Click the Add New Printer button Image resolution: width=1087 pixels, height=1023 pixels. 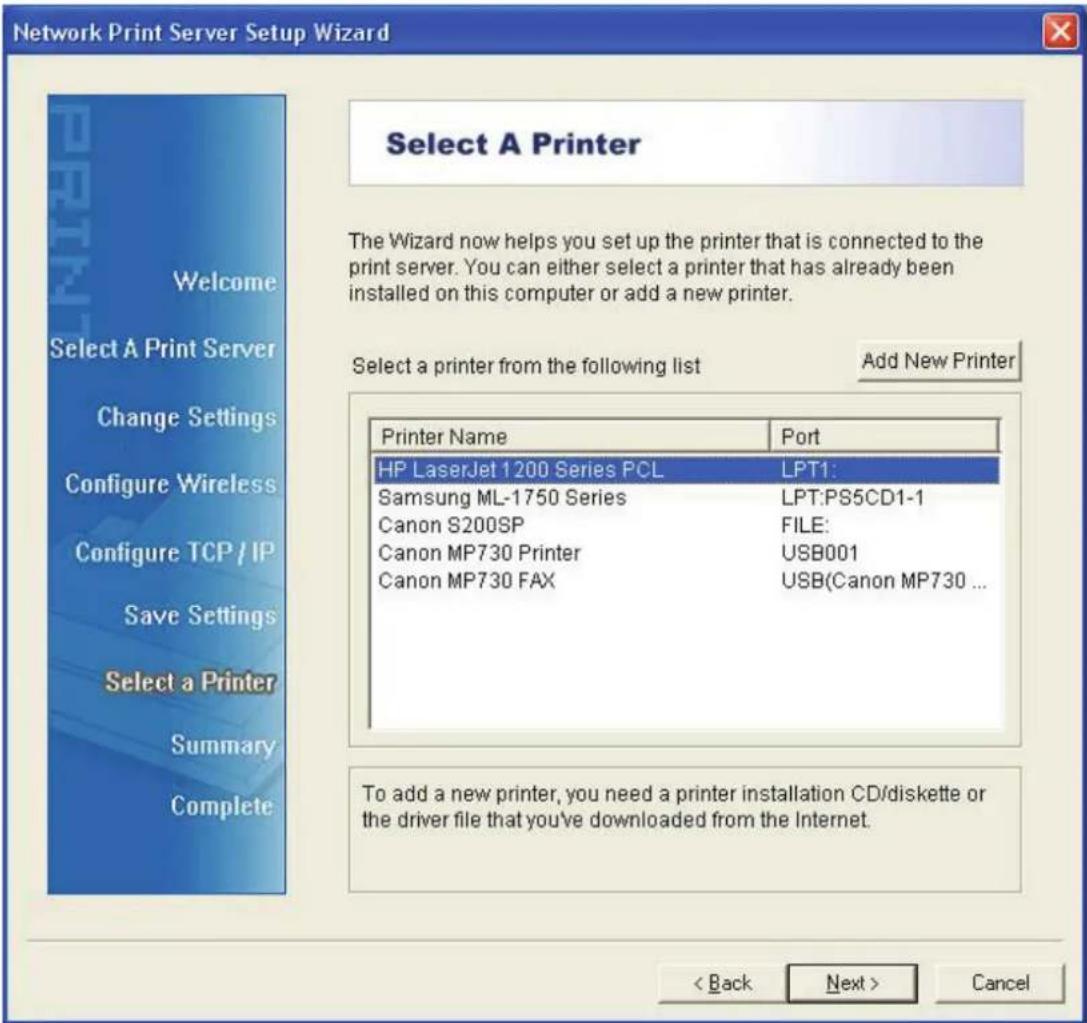pyautogui.click(x=939, y=360)
